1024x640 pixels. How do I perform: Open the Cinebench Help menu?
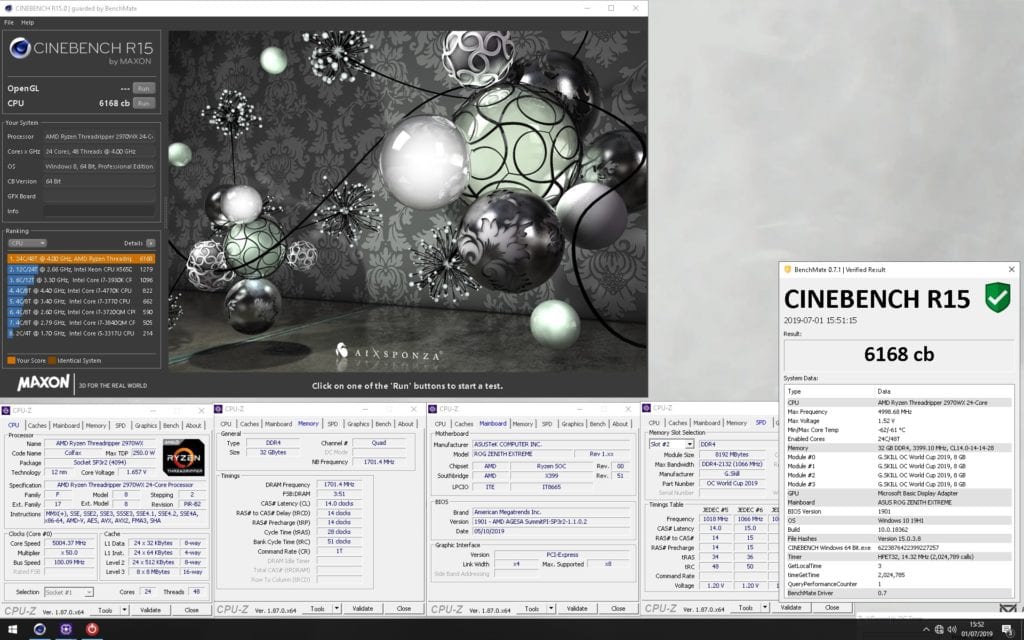[x=27, y=22]
